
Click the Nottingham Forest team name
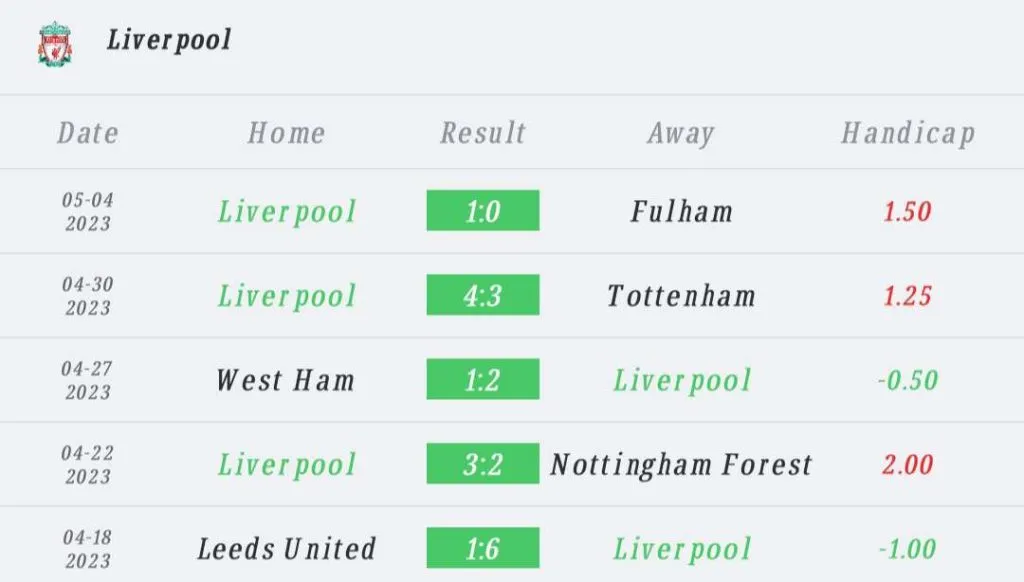tap(682, 464)
